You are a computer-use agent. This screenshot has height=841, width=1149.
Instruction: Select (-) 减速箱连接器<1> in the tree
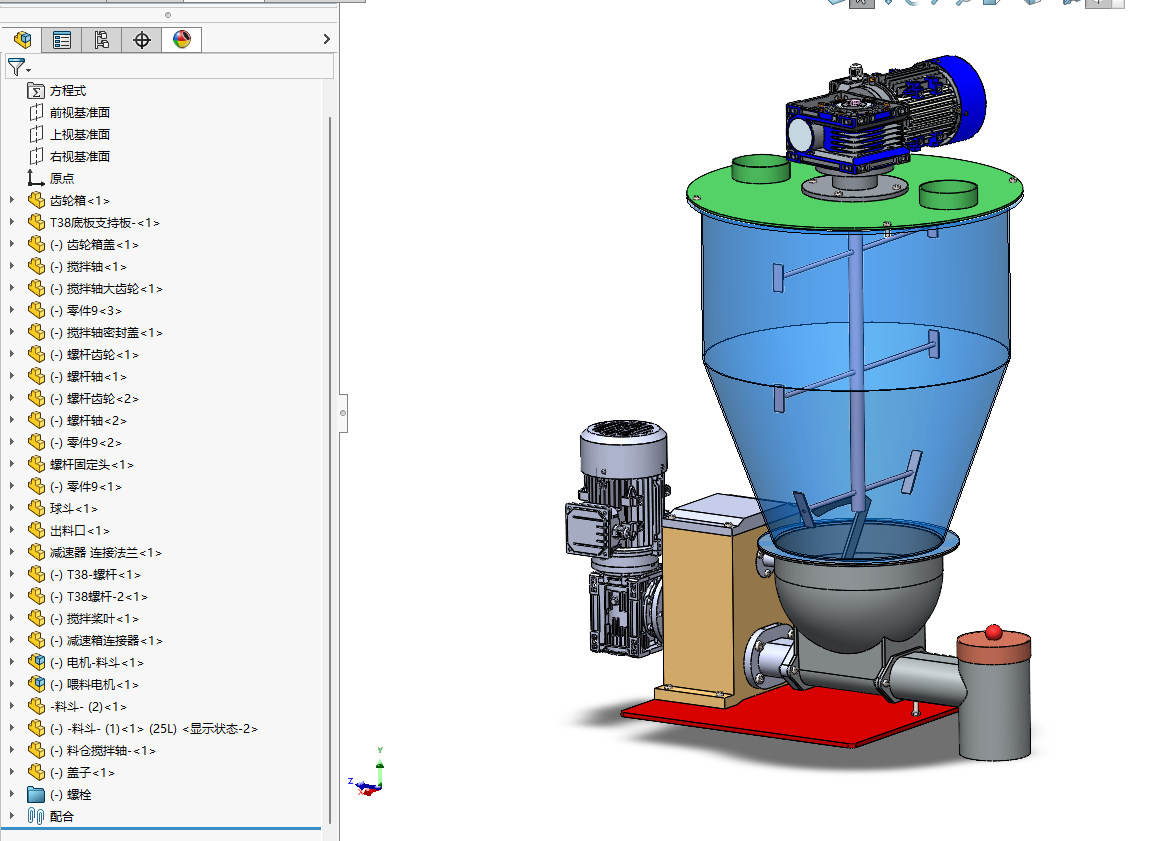(106, 640)
